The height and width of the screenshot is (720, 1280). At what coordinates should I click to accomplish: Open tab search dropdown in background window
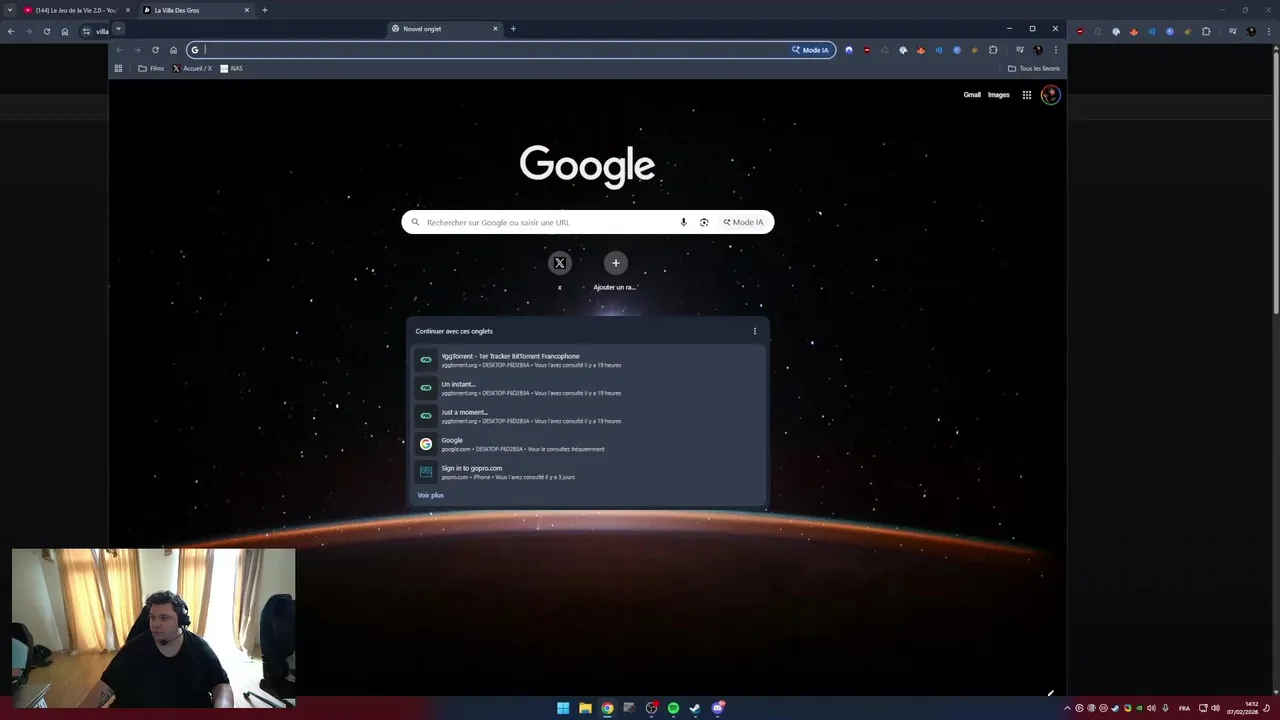(x=11, y=10)
